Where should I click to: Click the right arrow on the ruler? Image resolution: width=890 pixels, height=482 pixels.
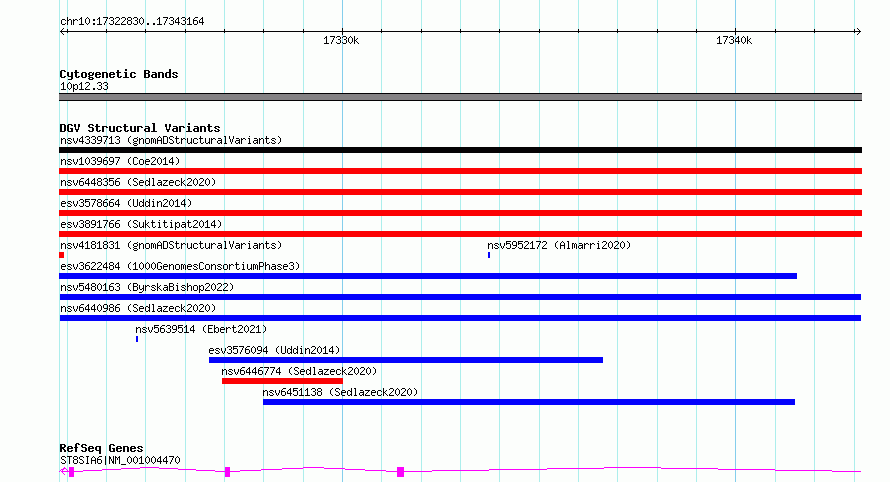coord(858,32)
